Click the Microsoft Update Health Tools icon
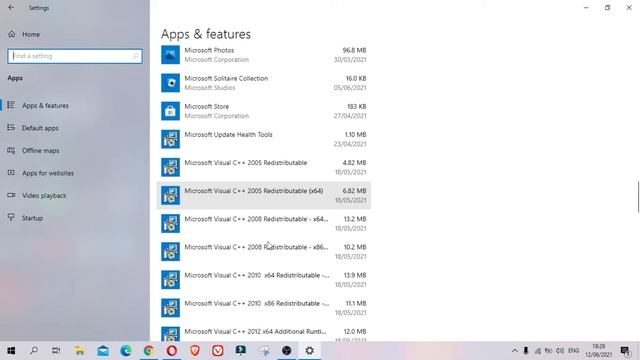 (x=170, y=139)
